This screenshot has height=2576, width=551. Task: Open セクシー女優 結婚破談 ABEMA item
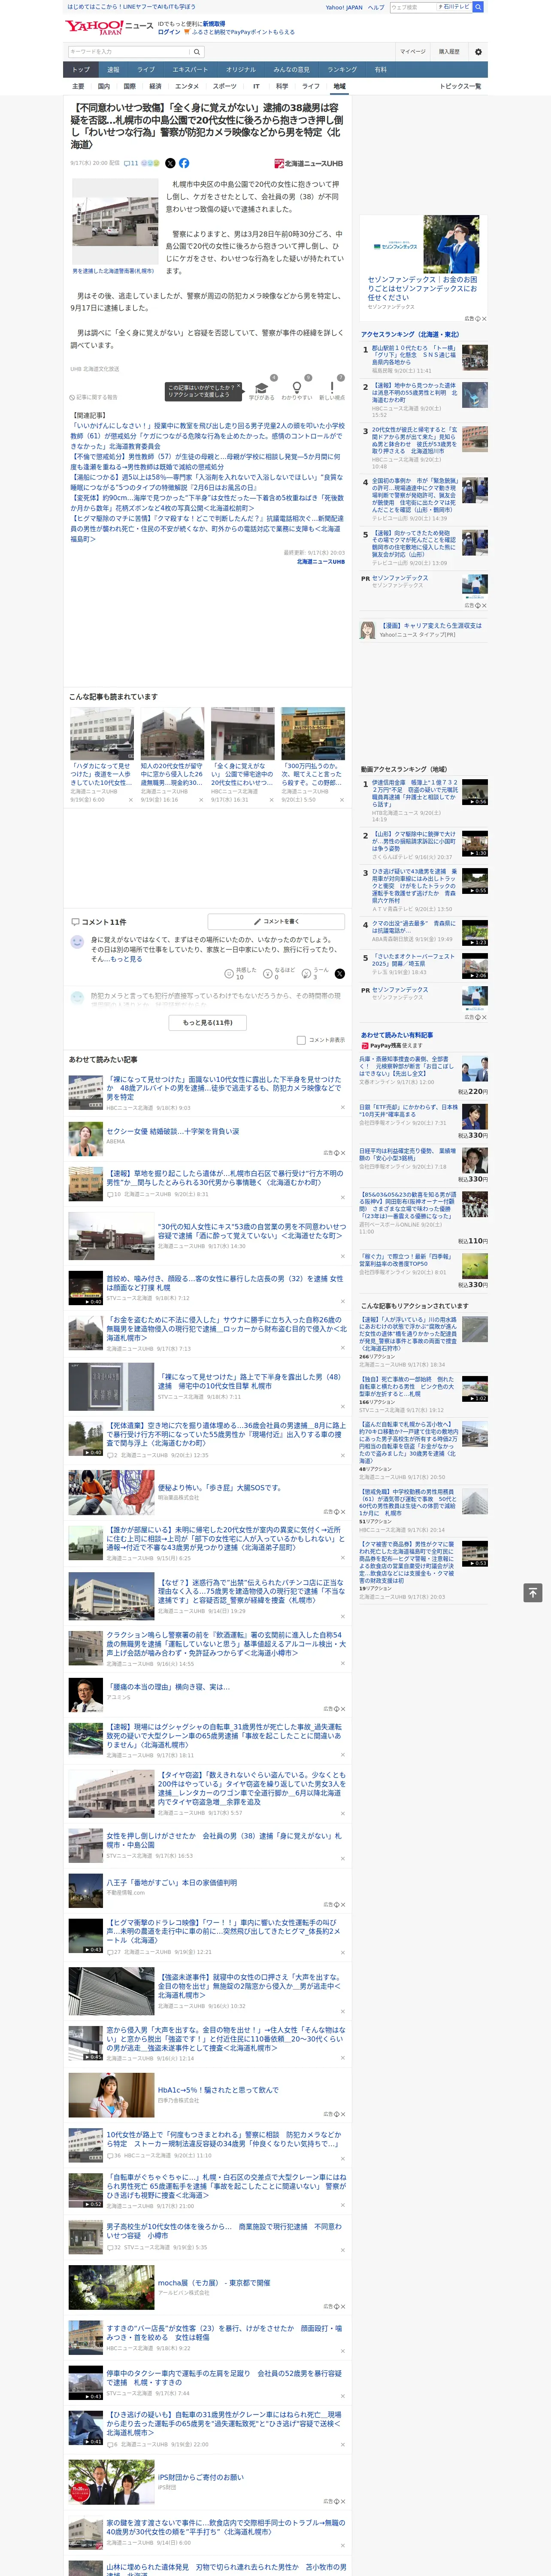click(173, 1131)
